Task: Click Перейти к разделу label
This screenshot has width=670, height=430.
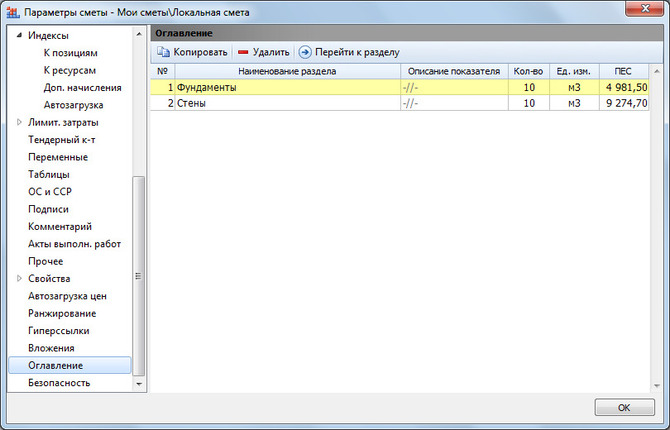Action: pyautogui.click(x=357, y=52)
